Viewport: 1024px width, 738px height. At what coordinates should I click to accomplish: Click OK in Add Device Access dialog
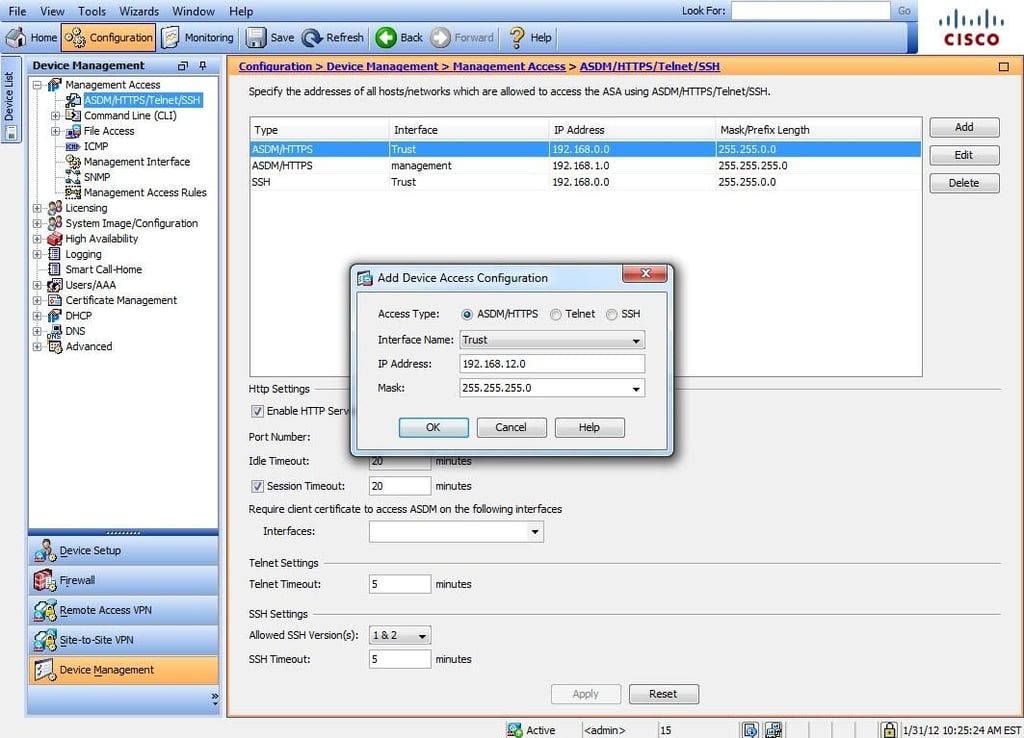point(434,427)
